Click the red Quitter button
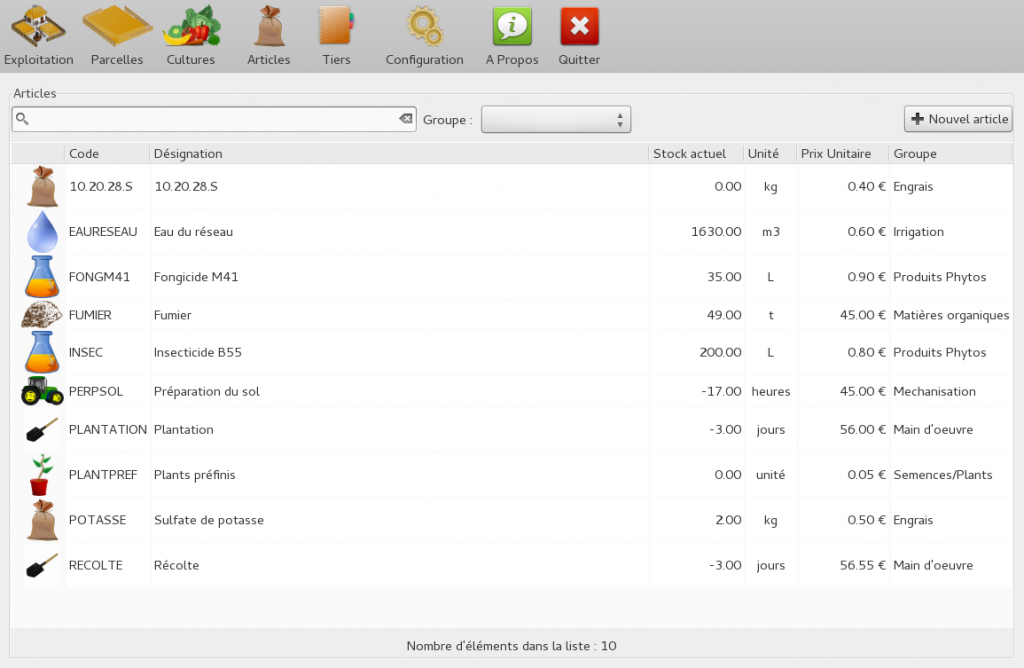This screenshot has width=1024, height=668. pos(579,36)
